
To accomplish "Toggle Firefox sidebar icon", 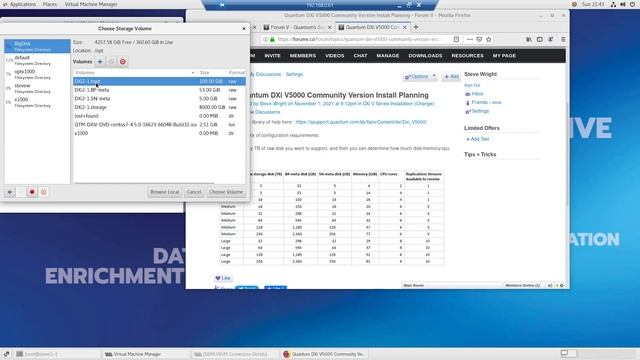I will click(x=540, y=40).
